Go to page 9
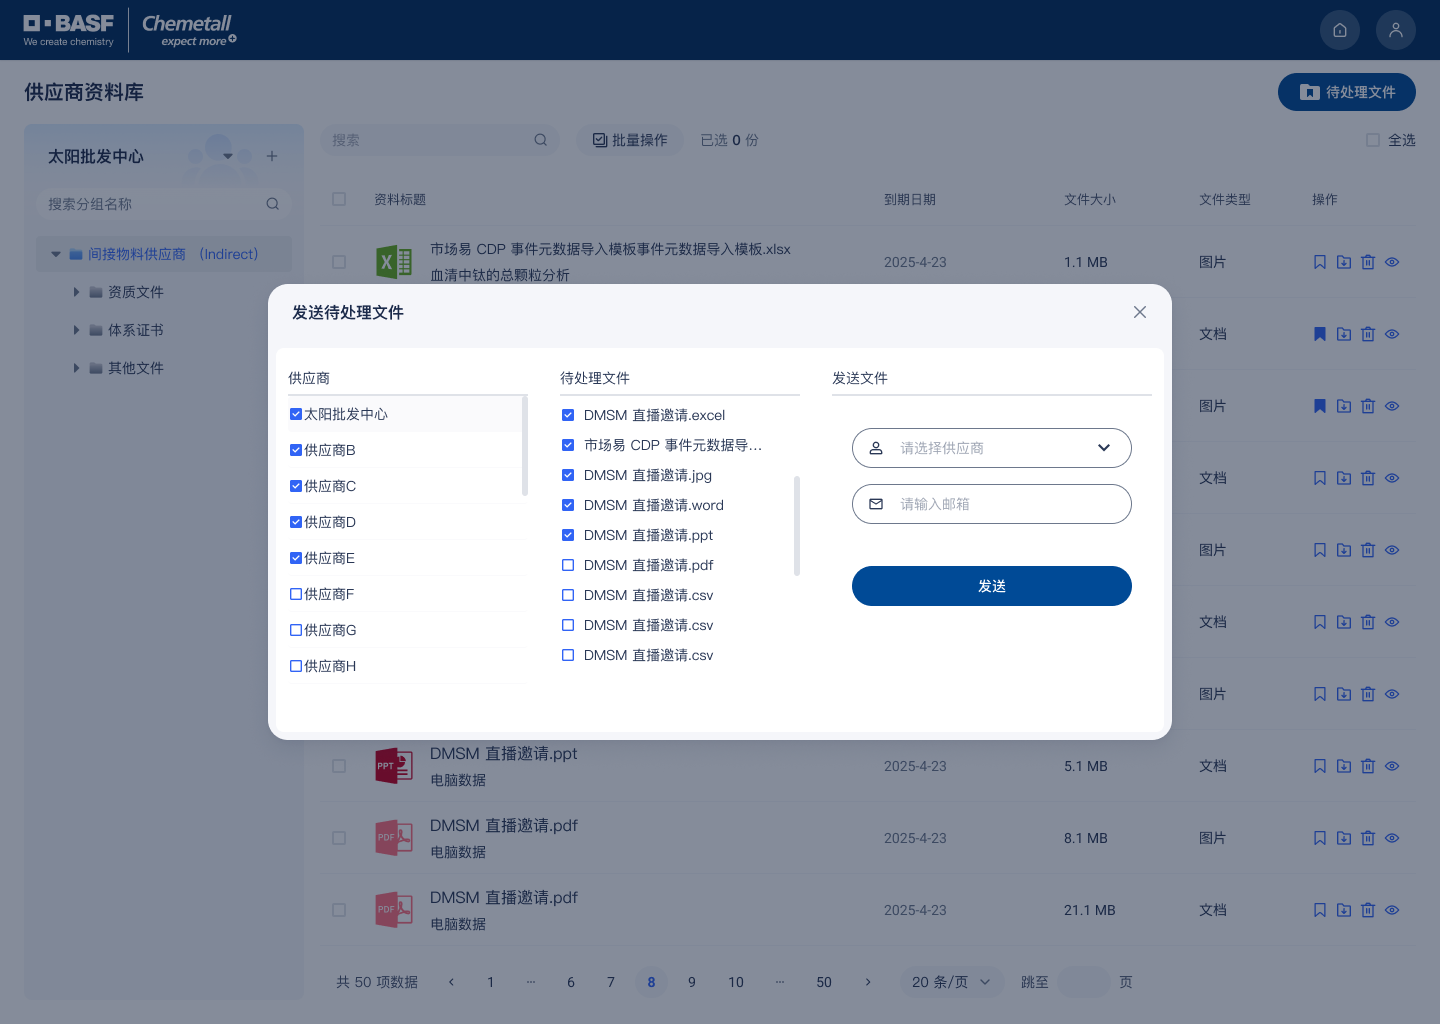The height and width of the screenshot is (1024, 1440). point(692,982)
